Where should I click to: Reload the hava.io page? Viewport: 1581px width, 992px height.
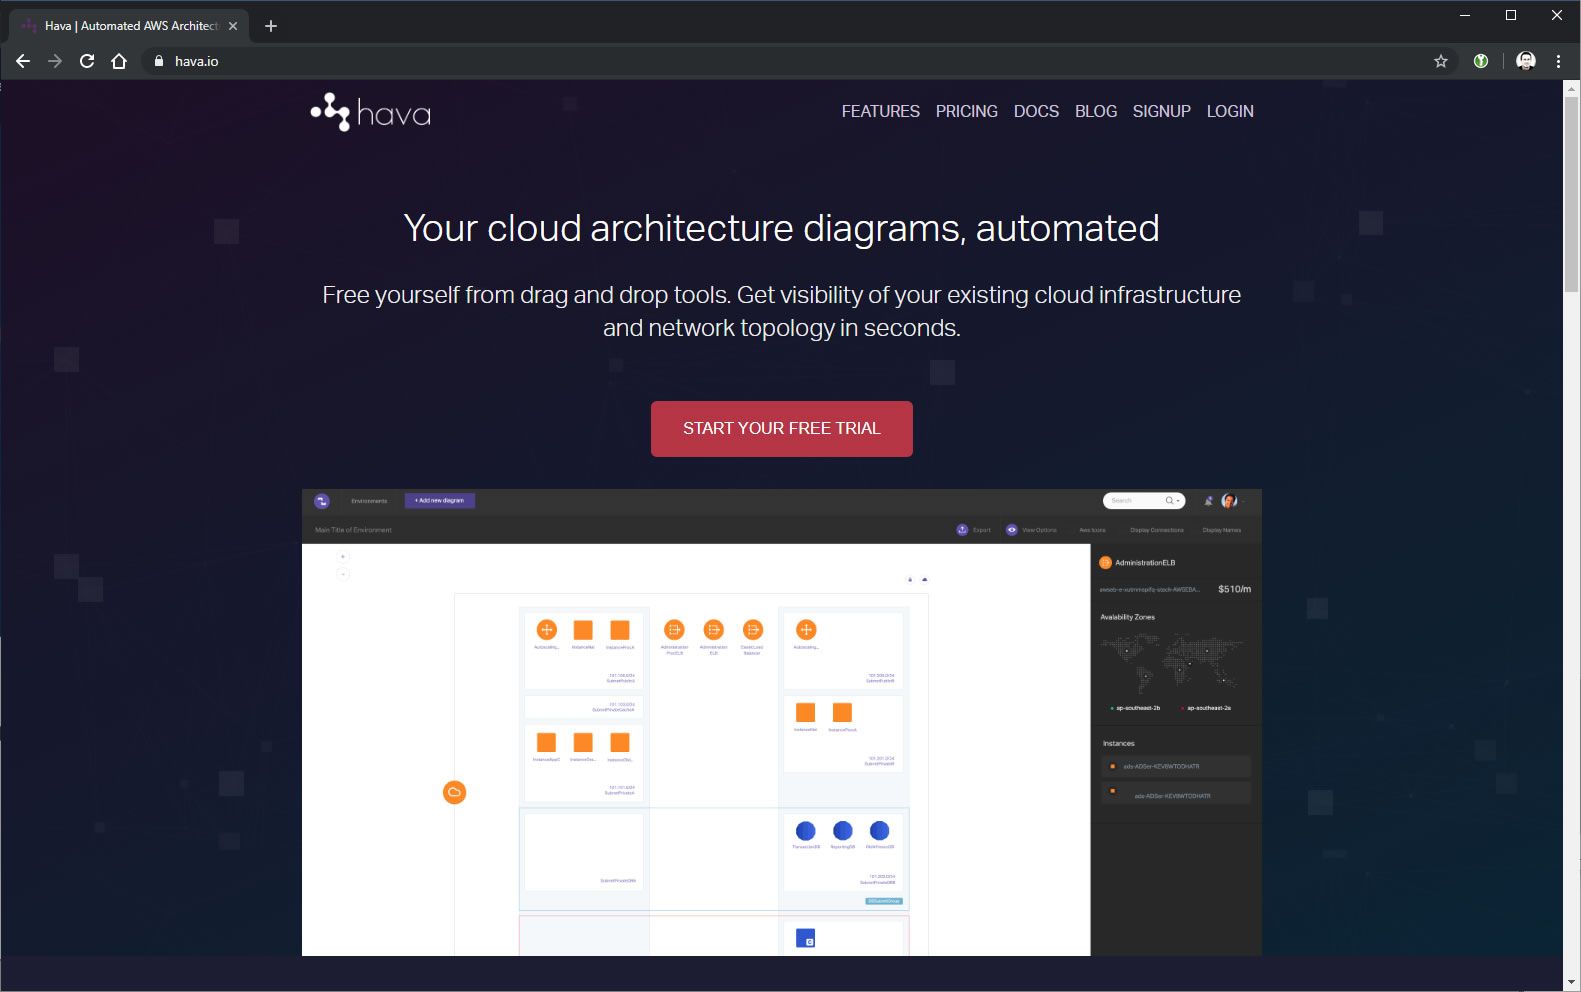87,61
